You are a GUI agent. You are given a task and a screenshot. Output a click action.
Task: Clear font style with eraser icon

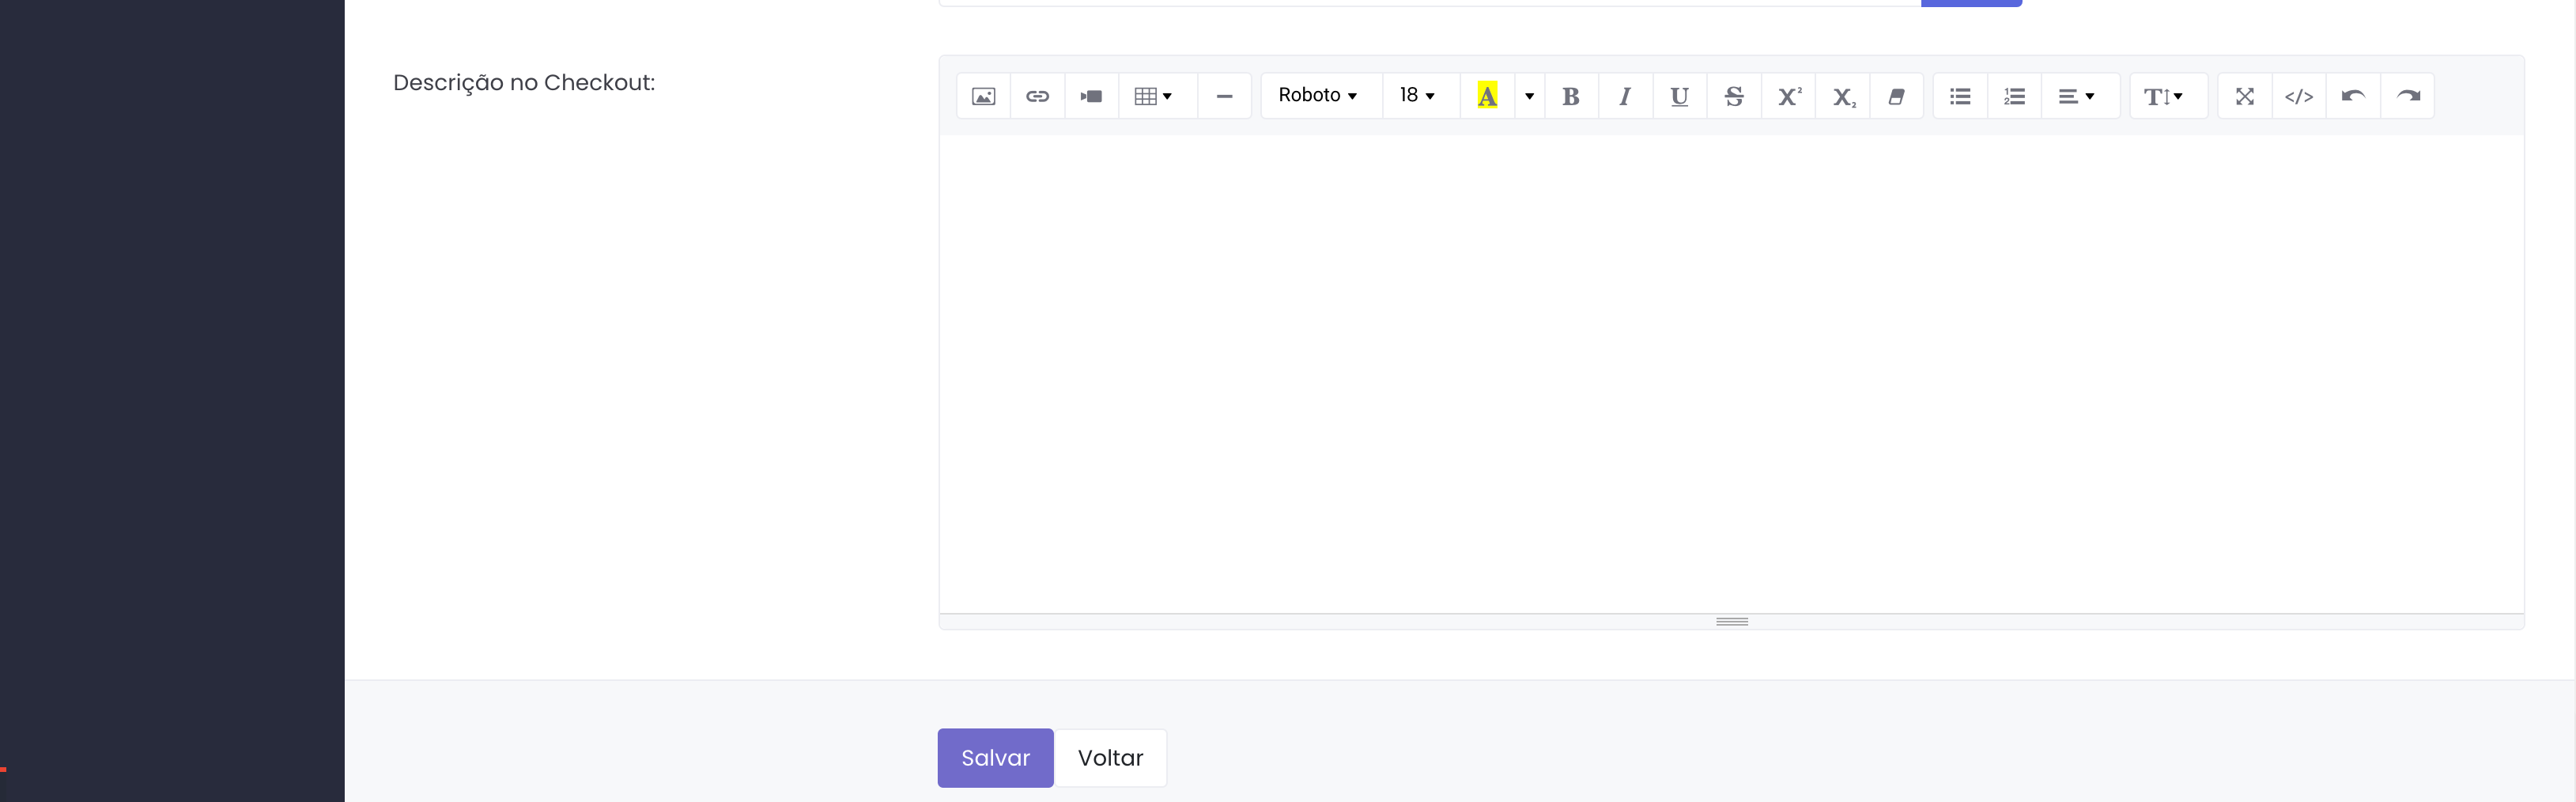pyautogui.click(x=1896, y=96)
